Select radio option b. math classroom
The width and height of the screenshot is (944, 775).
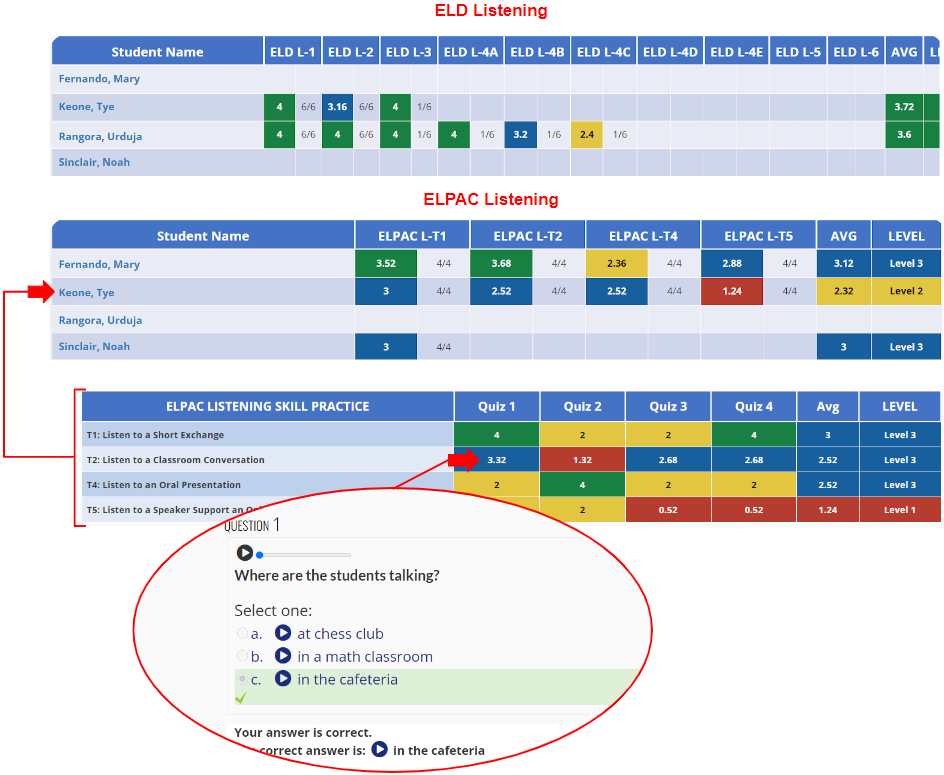[x=242, y=656]
